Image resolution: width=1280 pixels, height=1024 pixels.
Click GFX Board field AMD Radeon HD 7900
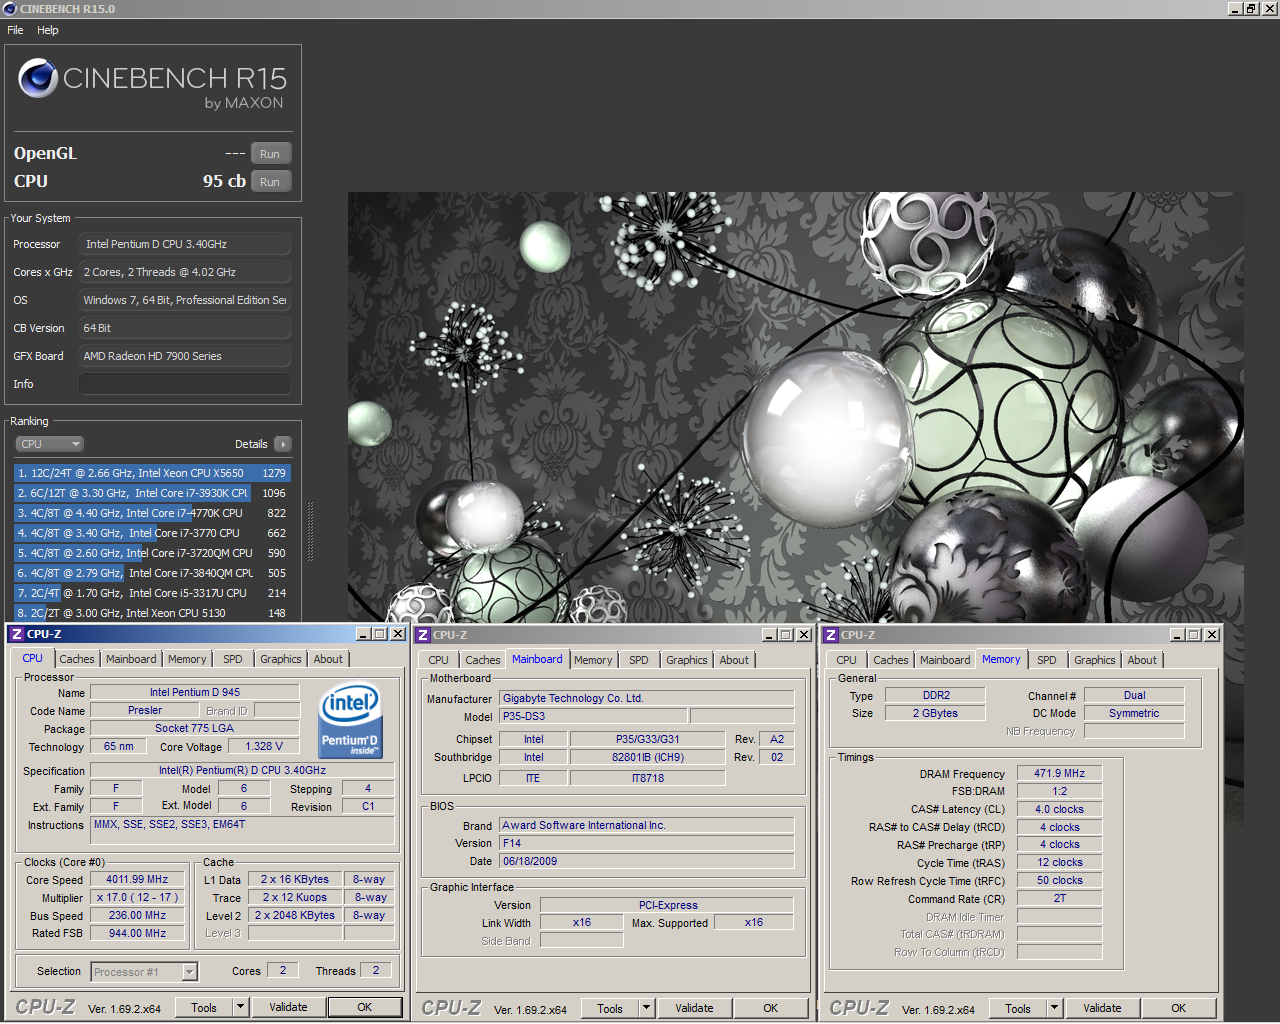185,356
